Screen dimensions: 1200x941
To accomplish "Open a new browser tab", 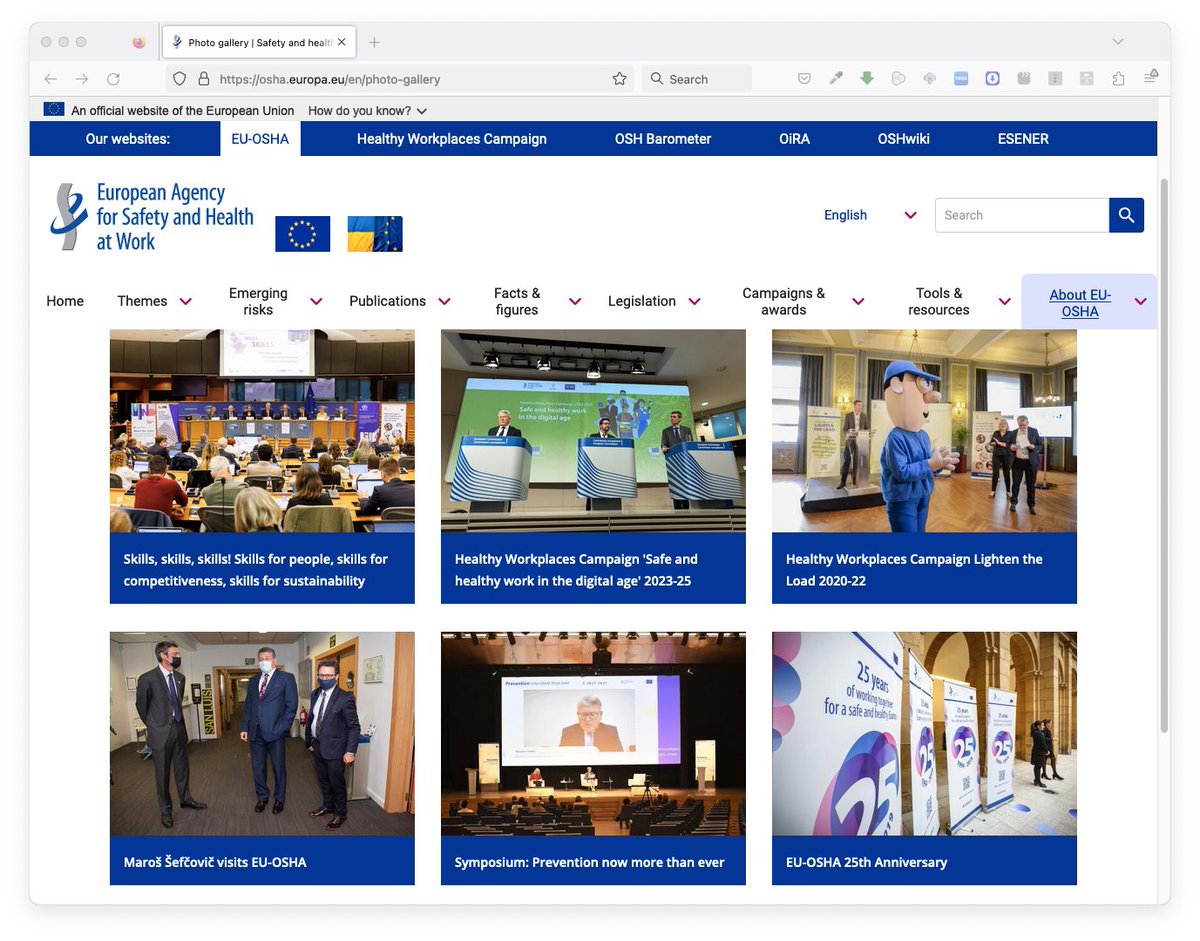I will tap(374, 42).
